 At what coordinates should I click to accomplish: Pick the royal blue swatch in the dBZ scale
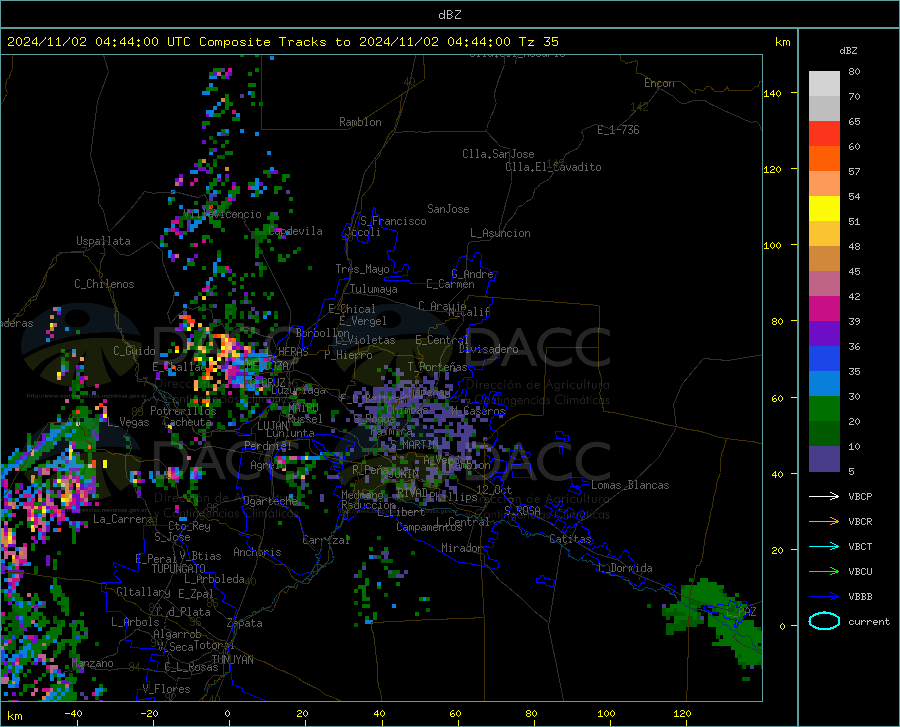tap(824, 359)
